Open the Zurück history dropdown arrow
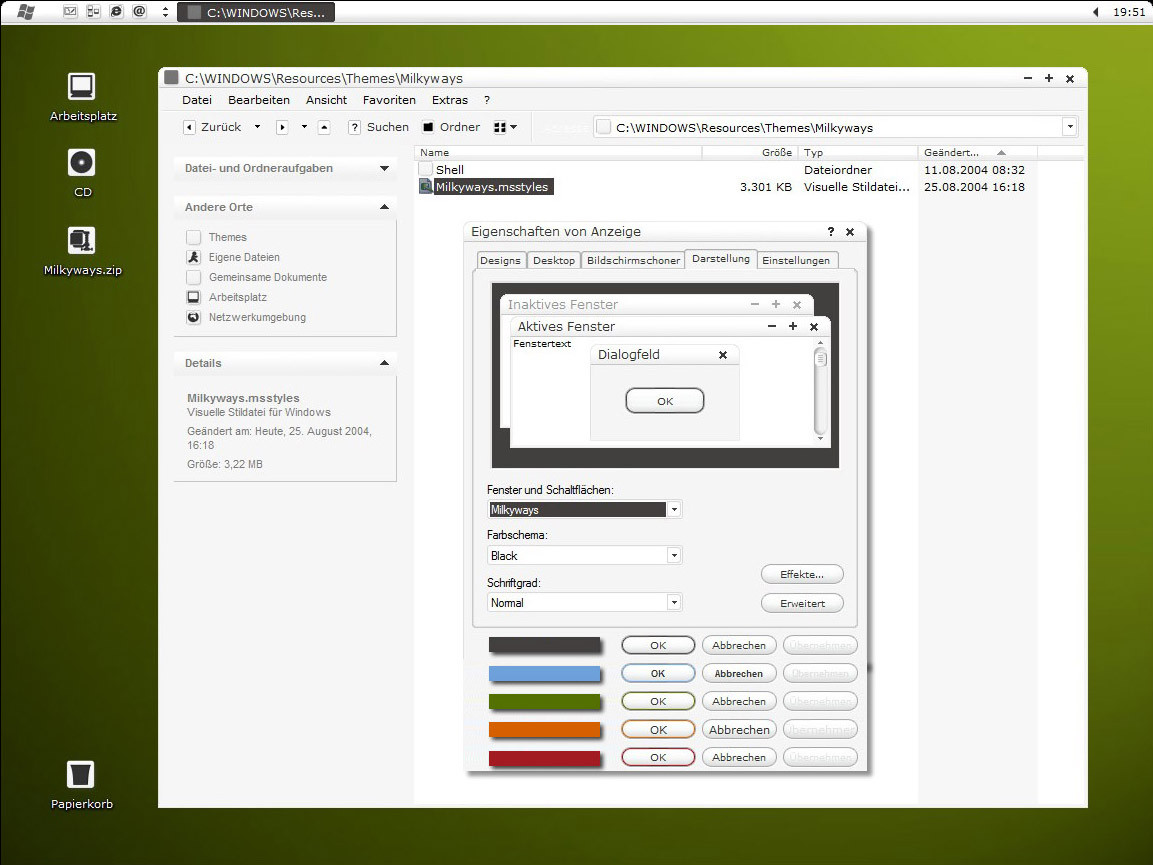The image size is (1153, 865). pos(257,127)
